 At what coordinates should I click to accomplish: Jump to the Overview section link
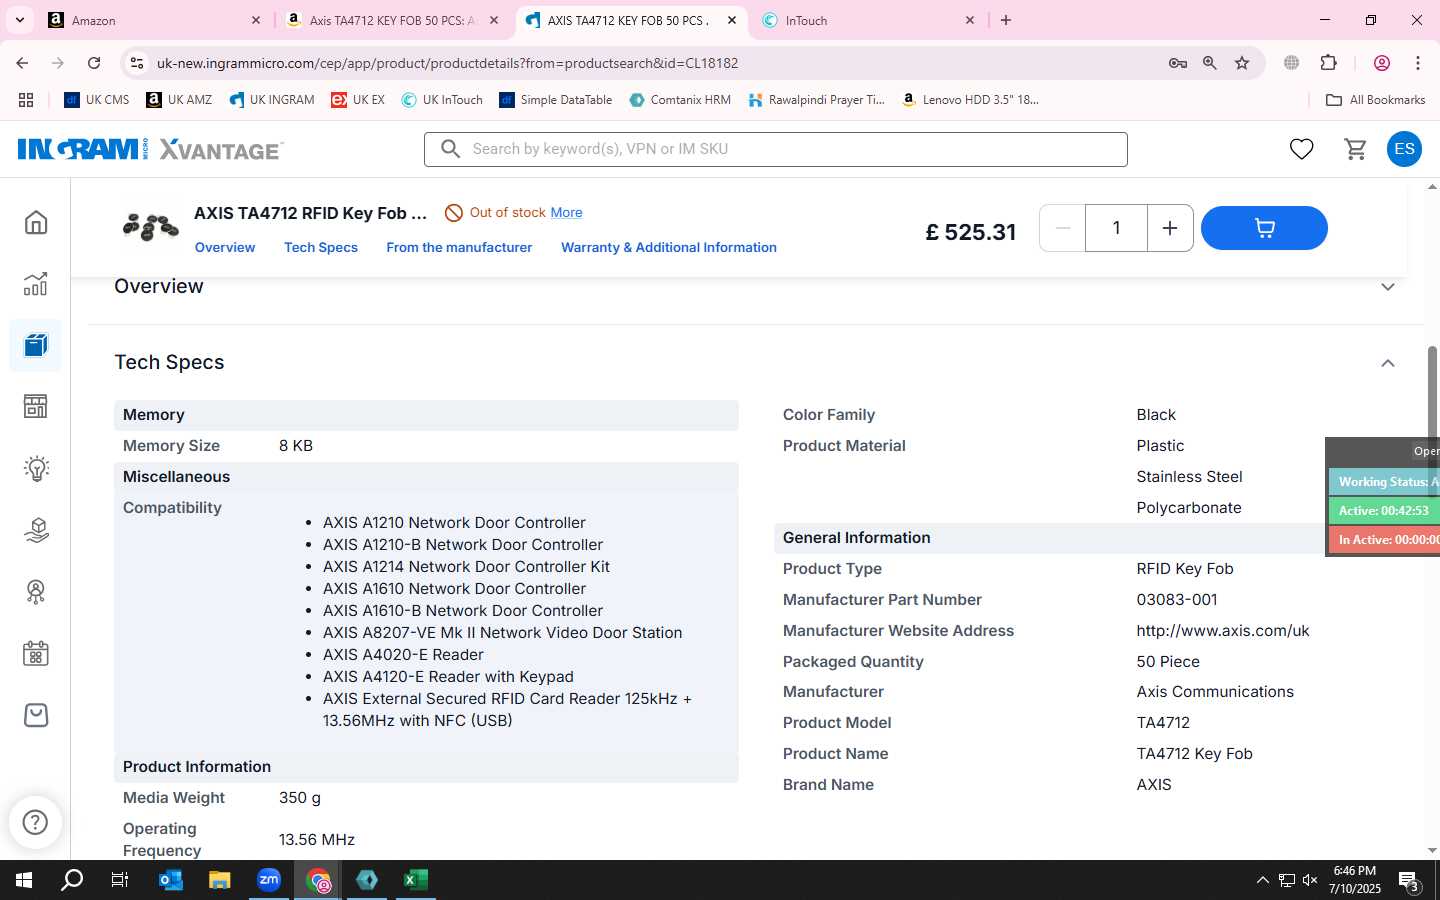[x=225, y=247]
